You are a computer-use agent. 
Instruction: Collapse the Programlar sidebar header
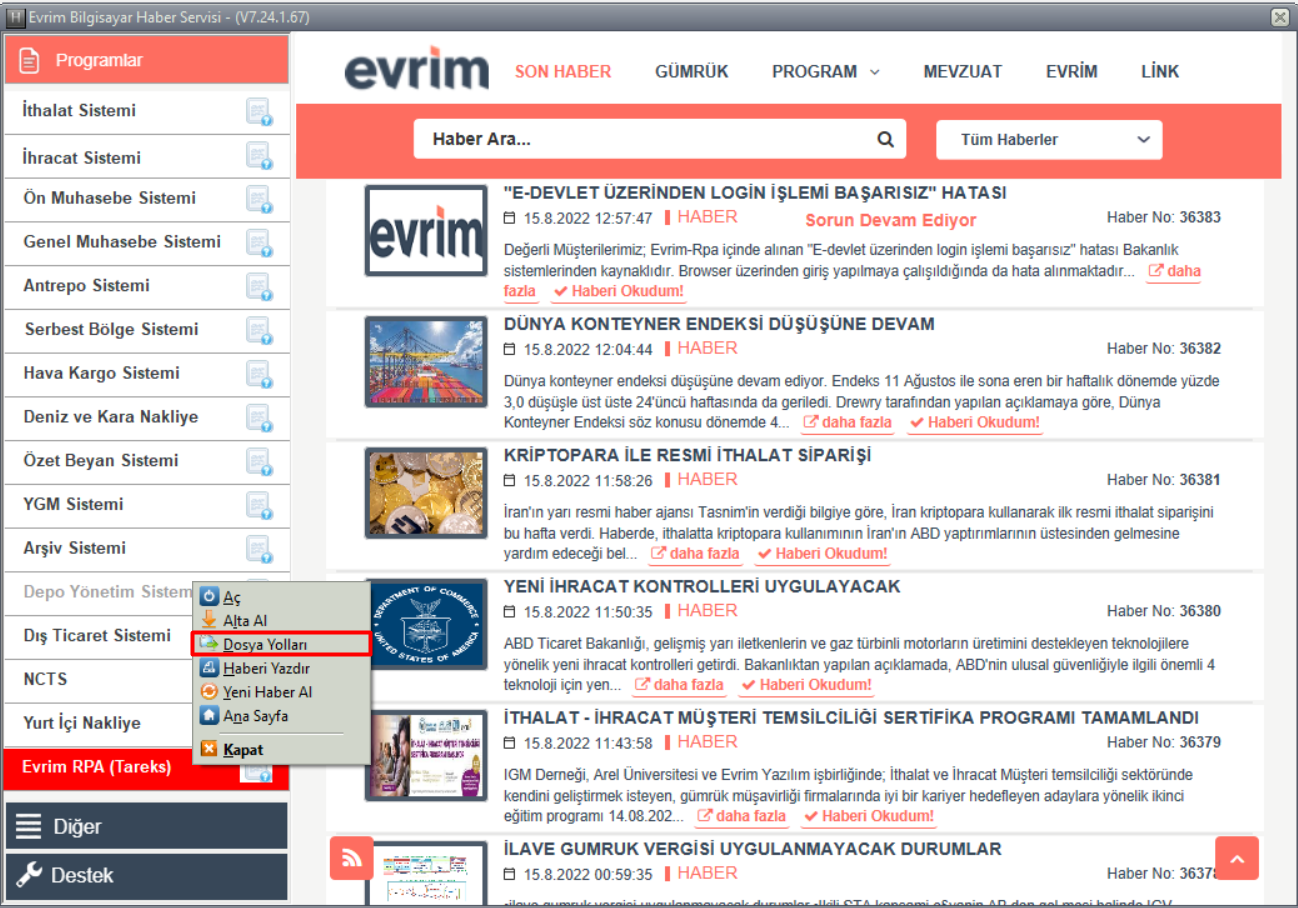pos(146,61)
